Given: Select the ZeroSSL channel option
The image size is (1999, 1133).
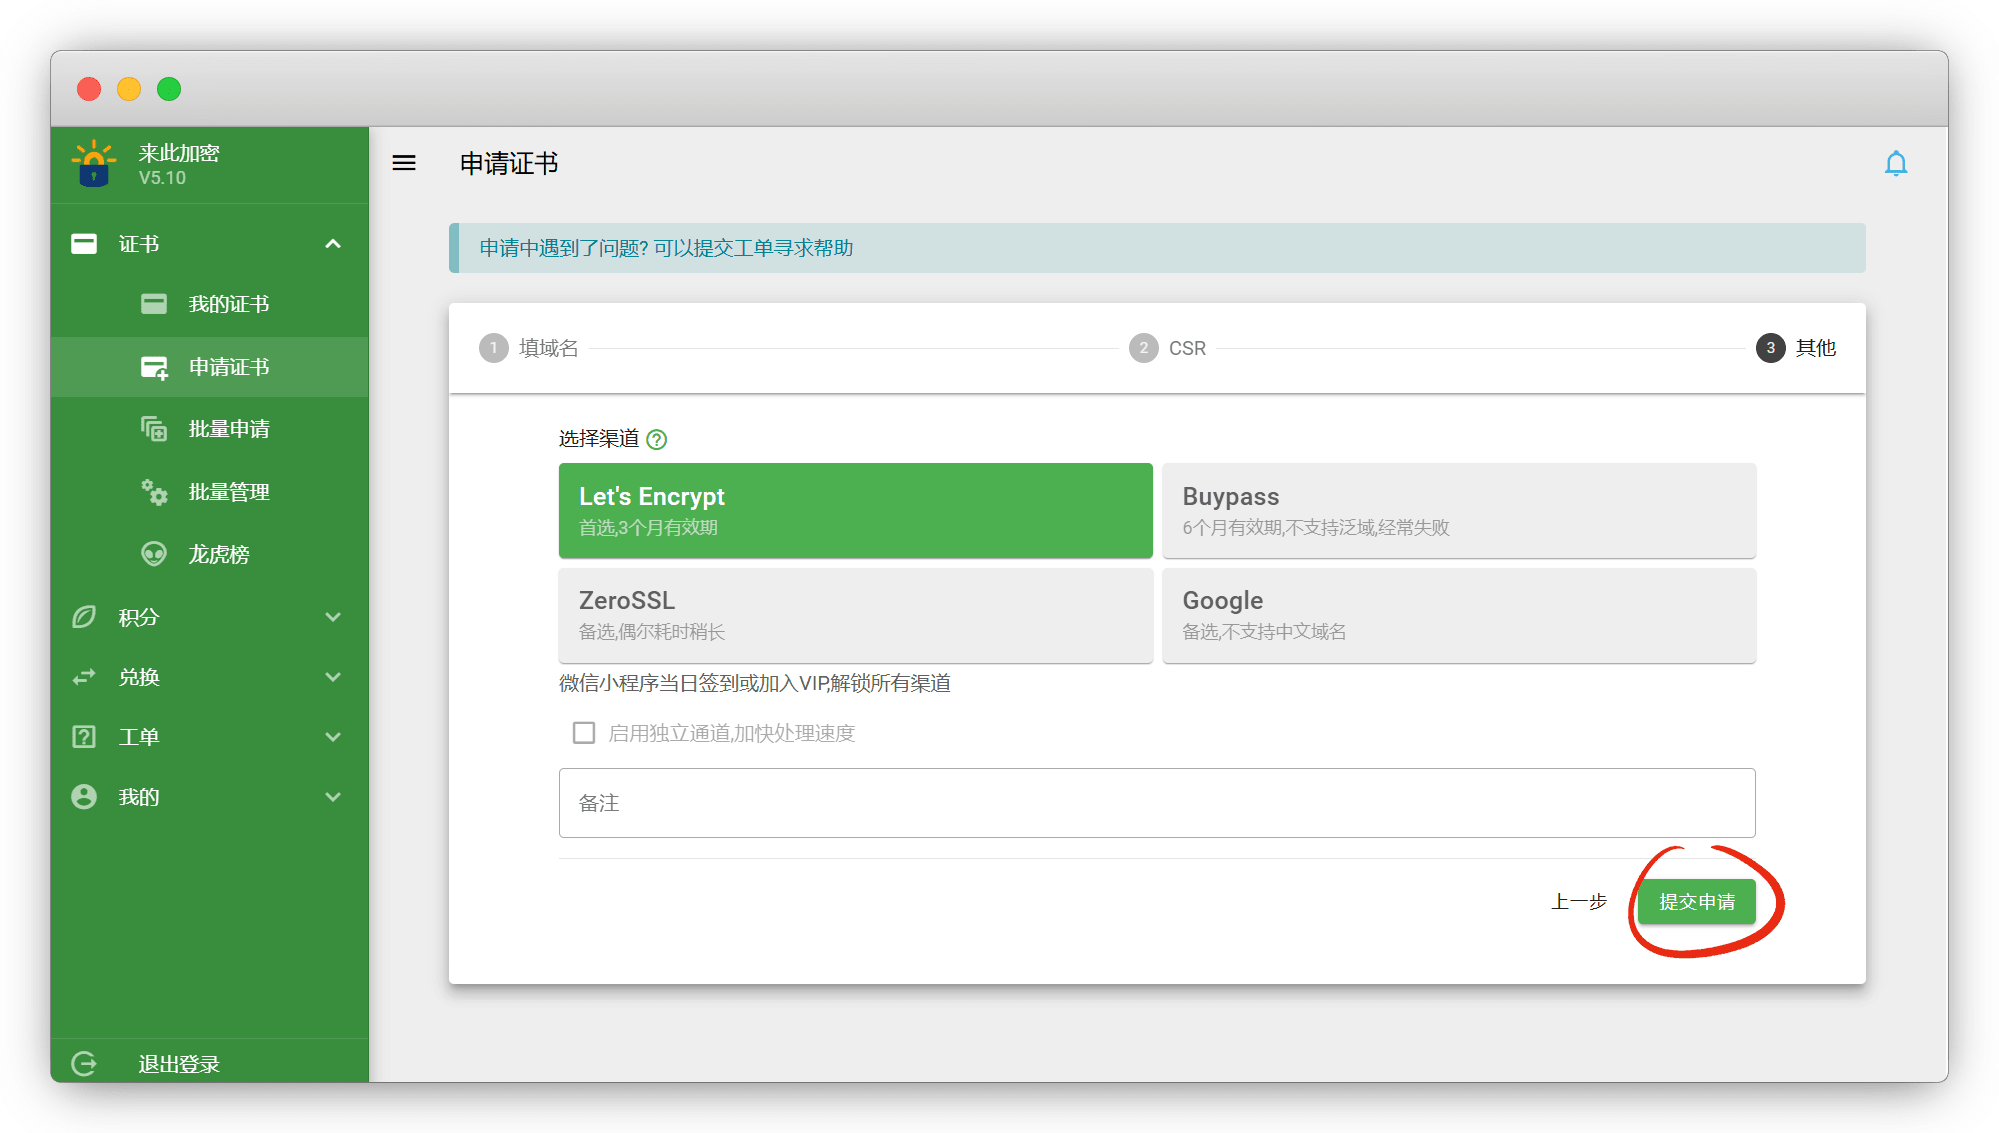Looking at the screenshot, I should point(855,614).
